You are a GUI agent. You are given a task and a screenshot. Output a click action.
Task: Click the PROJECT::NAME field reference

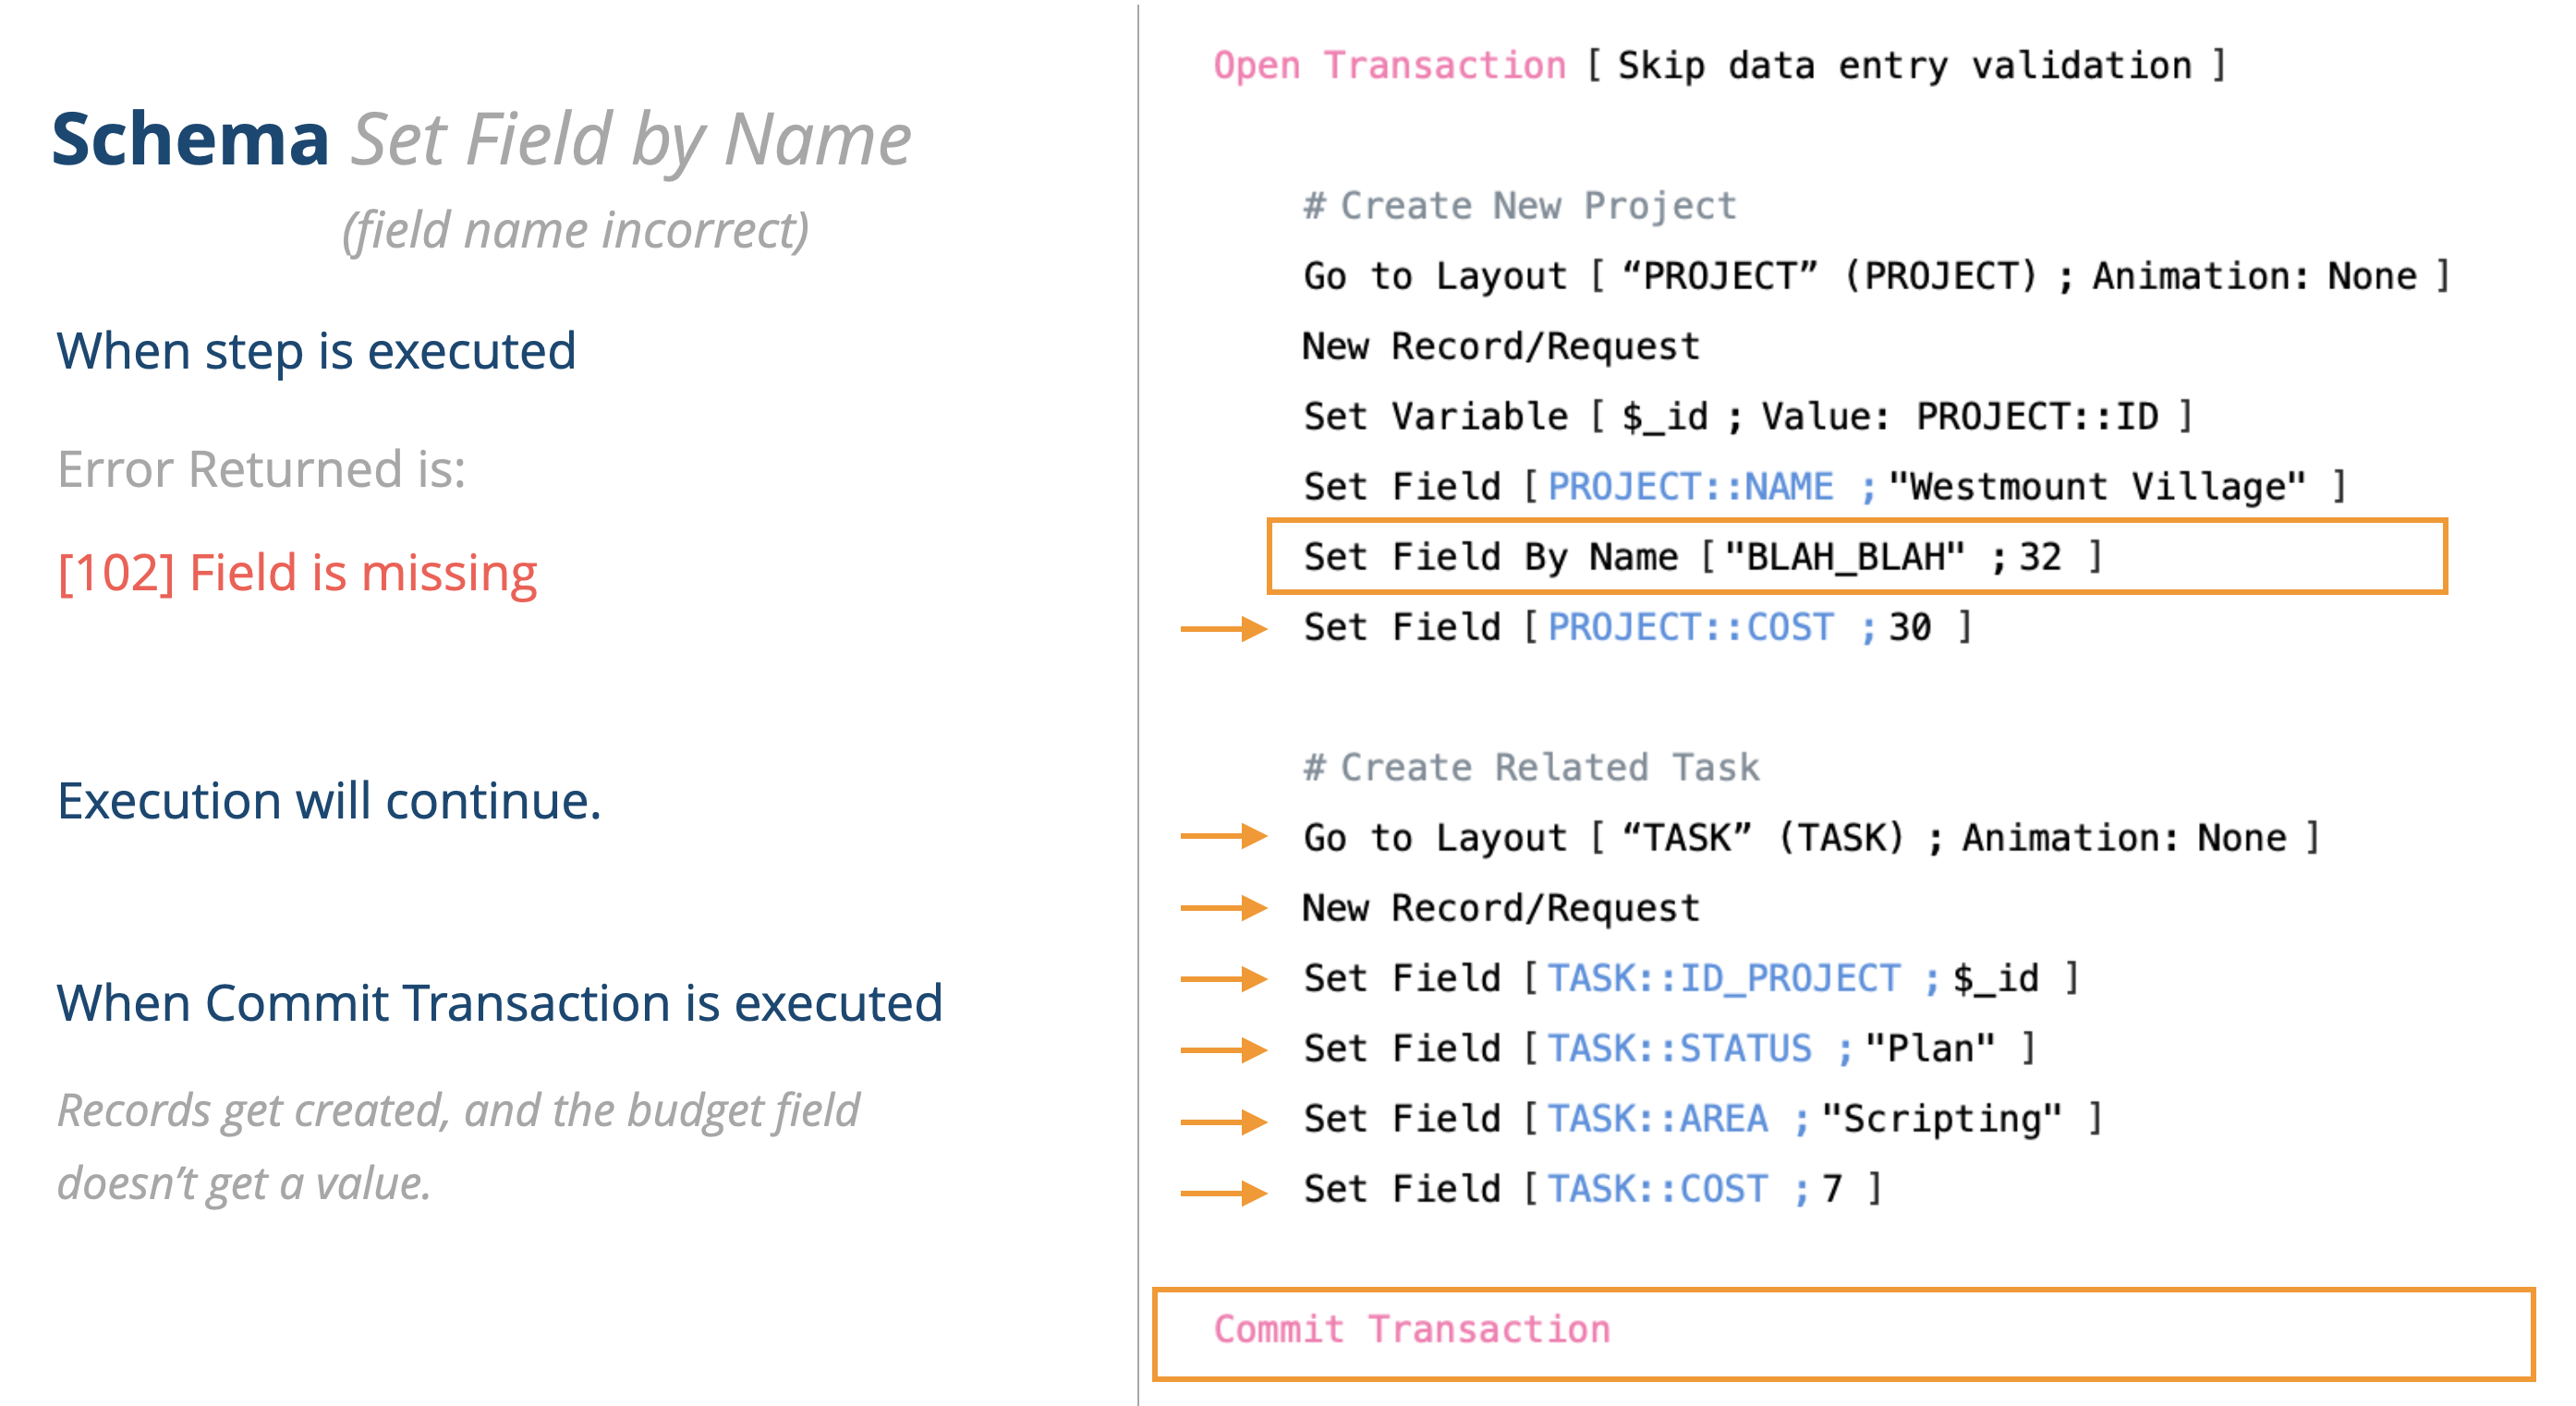[x=1690, y=487]
